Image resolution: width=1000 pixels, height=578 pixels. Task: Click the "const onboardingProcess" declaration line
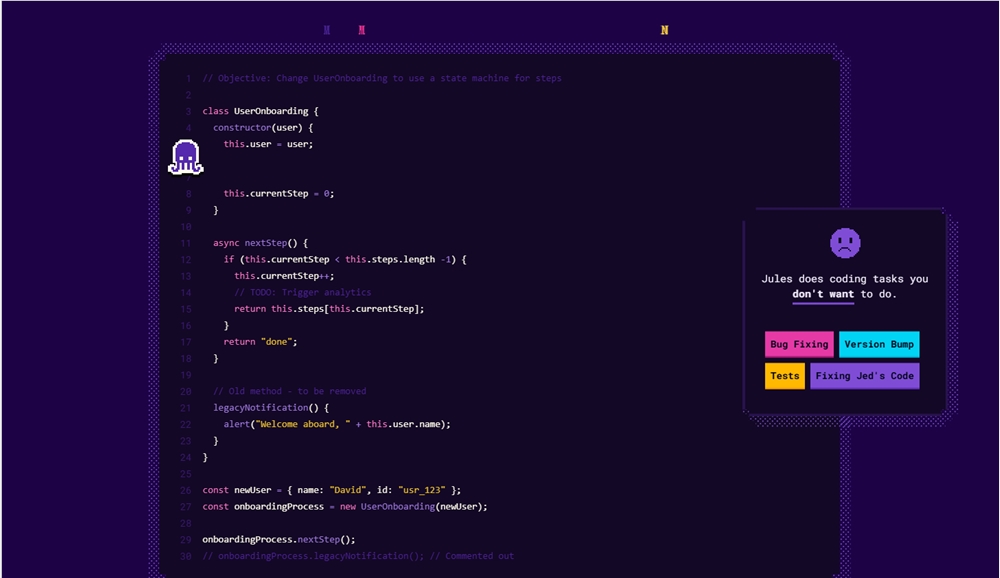pyautogui.click(x=345, y=507)
